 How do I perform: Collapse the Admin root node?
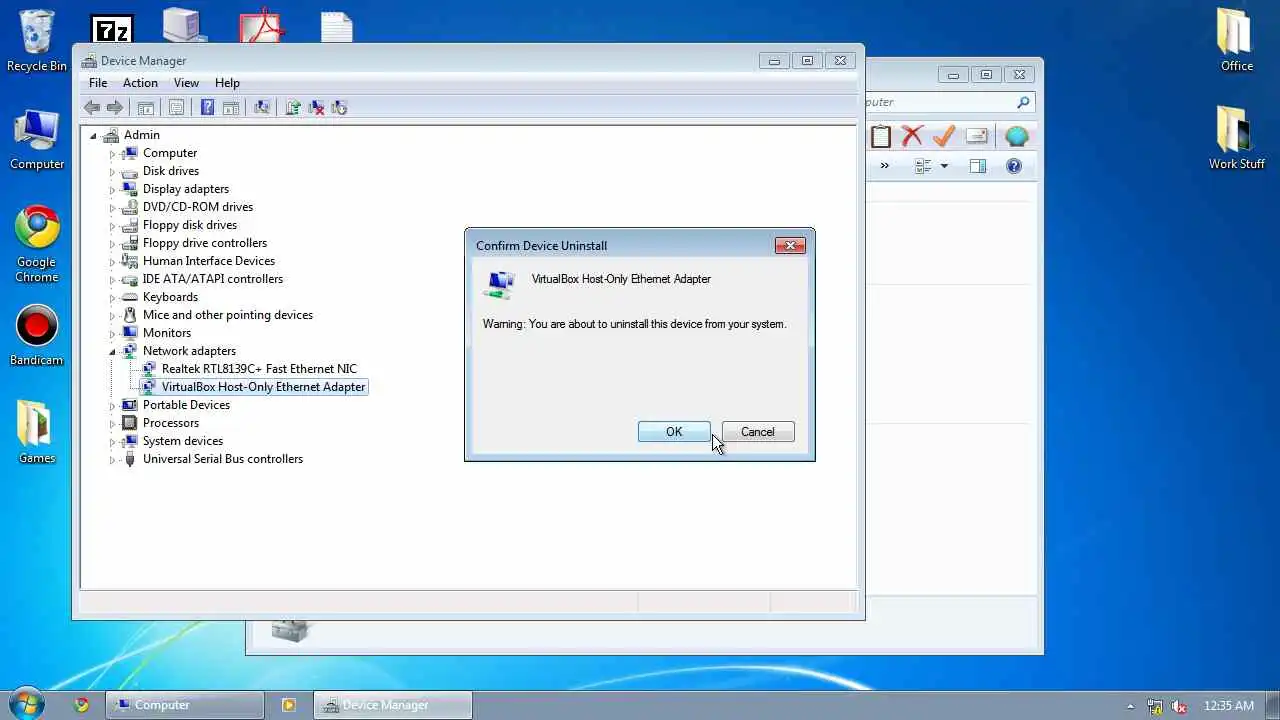pyautogui.click(x=94, y=136)
